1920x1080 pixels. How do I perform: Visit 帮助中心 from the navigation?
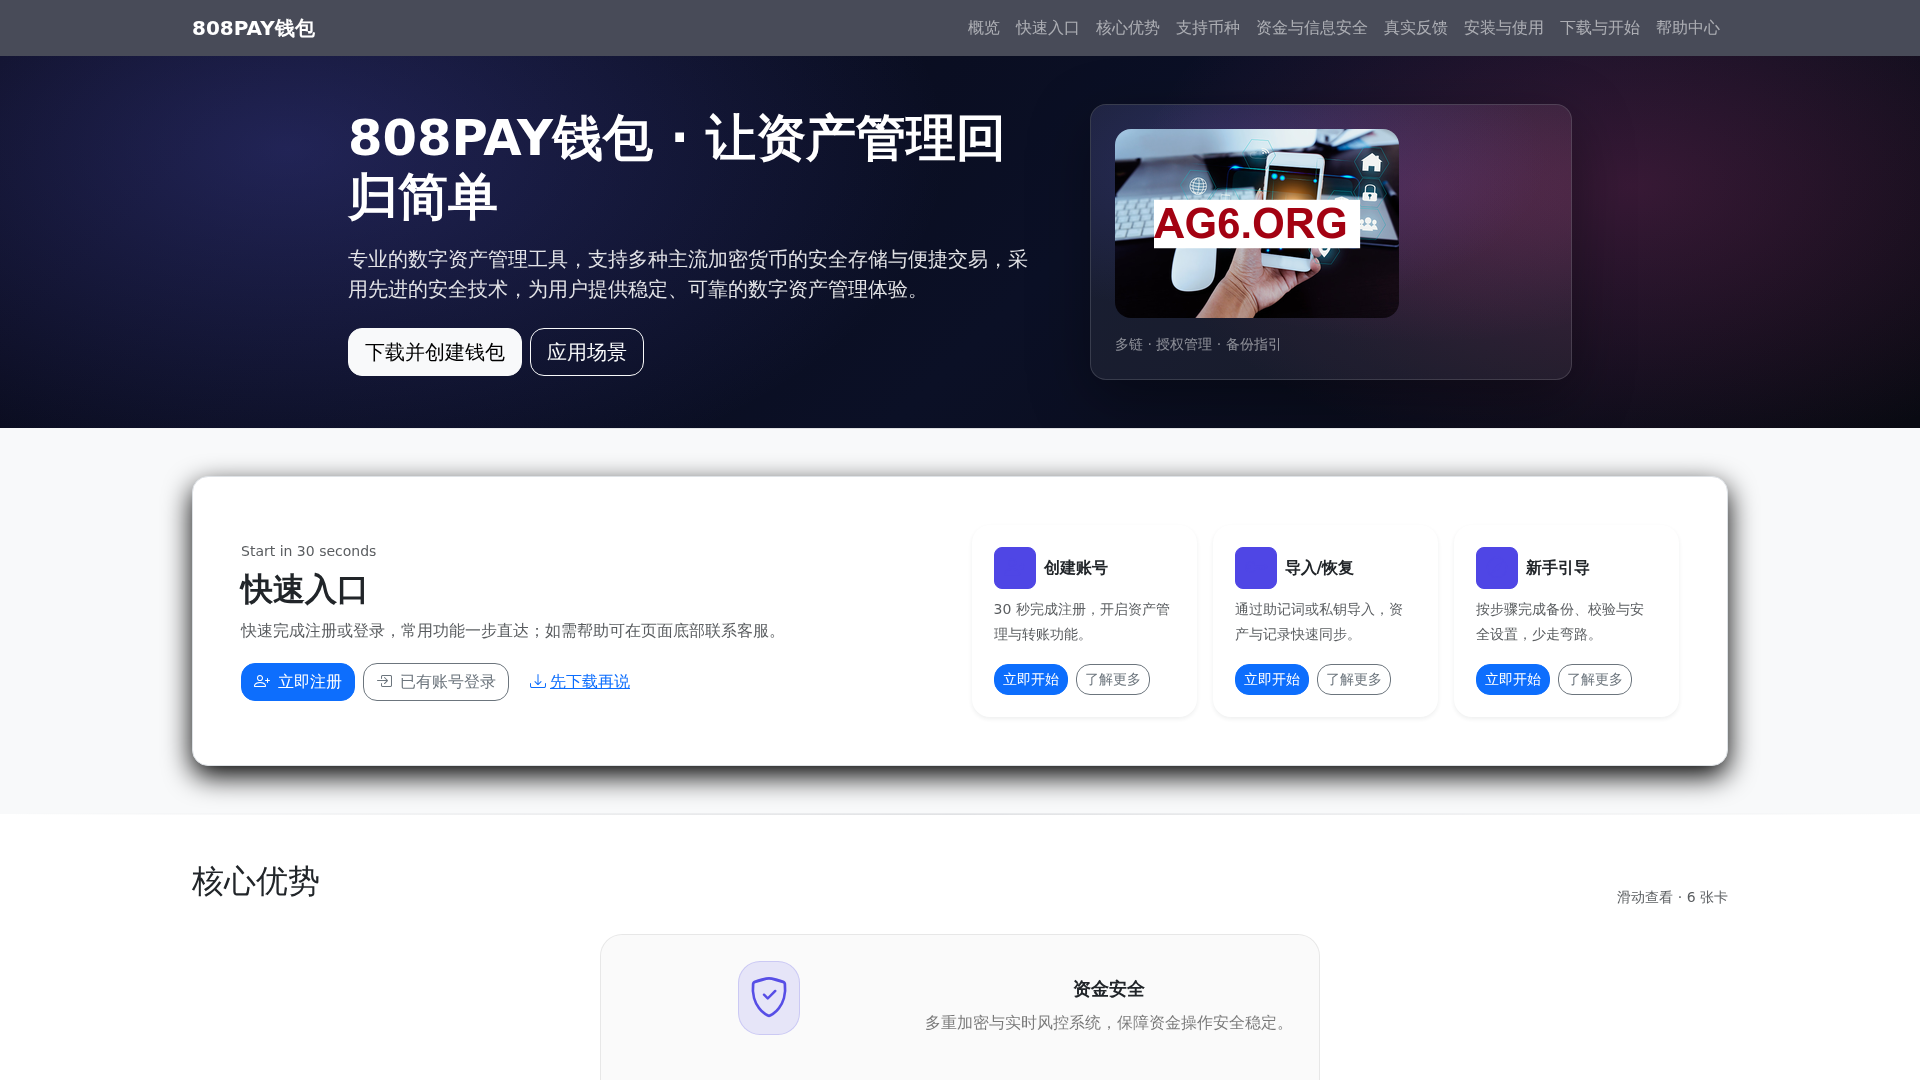(1687, 28)
